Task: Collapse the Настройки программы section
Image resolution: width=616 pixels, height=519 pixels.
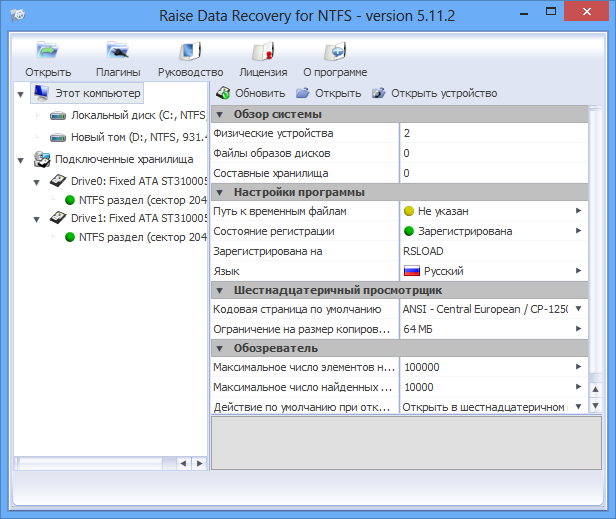Action: pyautogui.click(x=220, y=193)
